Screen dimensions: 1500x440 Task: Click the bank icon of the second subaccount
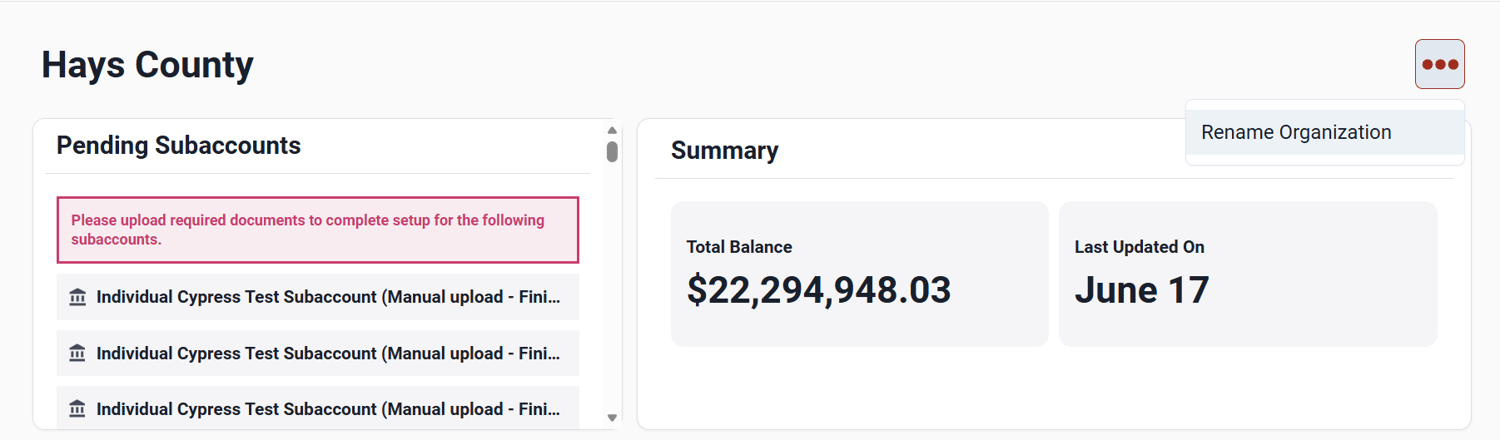(x=77, y=353)
